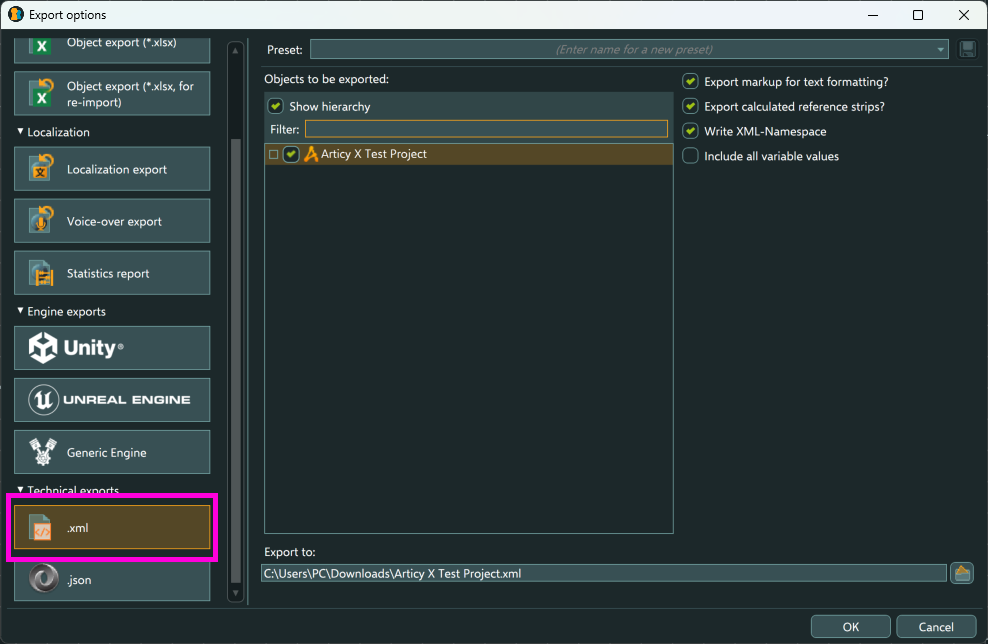Maximize the Export options window
This screenshot has width=988, height=644.
click(918, 14)
